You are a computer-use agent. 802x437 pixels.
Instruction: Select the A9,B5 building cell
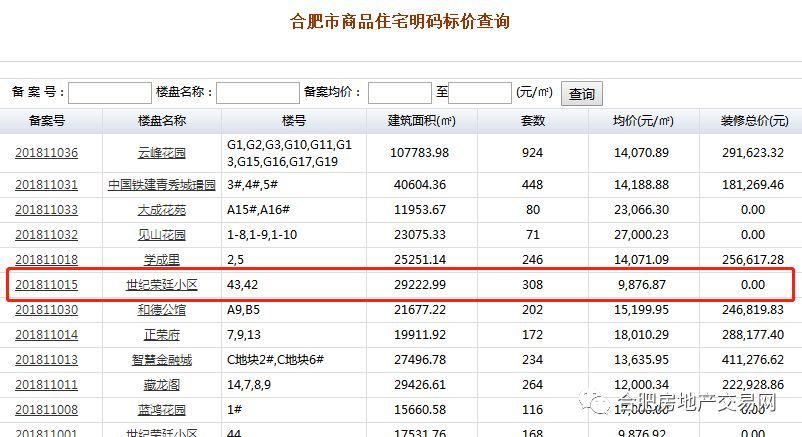(243, 310)
